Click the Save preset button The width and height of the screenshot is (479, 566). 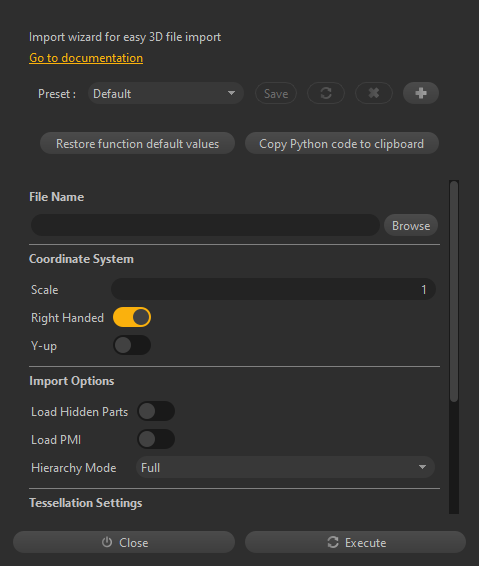[276, 93]
